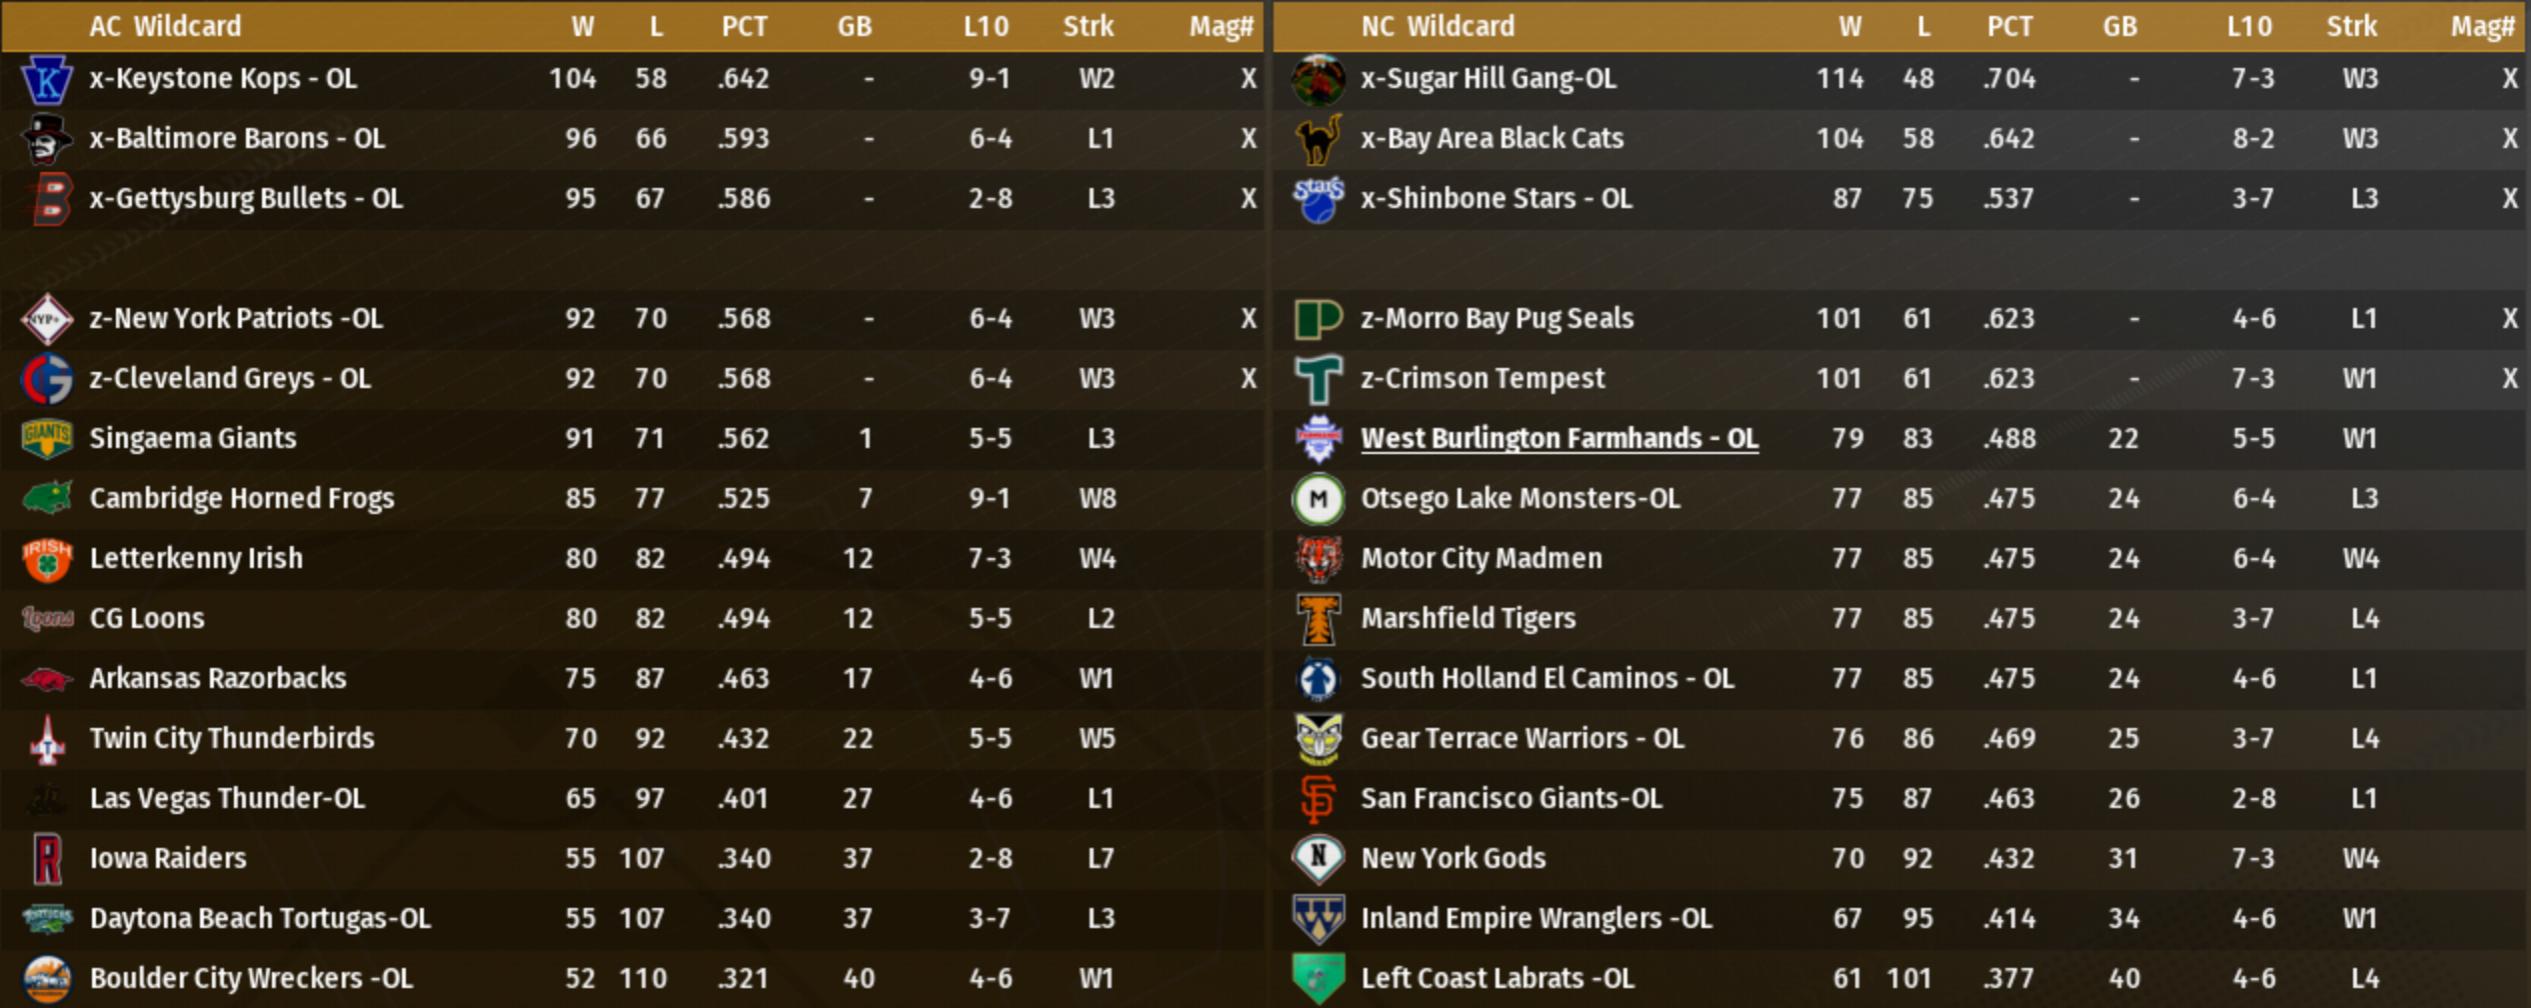Click the Otsego Lake Monsters logo
Image resolution: width=2531 pixels, height=1008 pixels.
(x=1317, y=499)
